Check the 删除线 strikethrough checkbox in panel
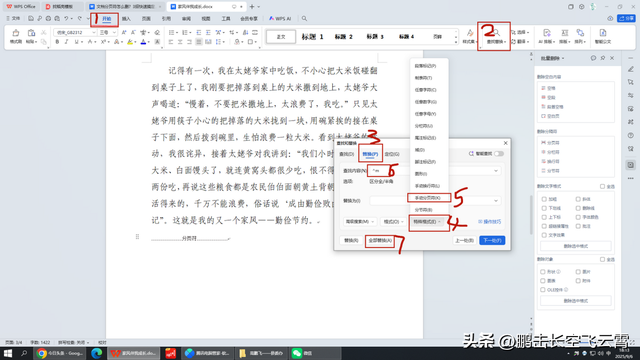The image size is (640, 360). pos(578,208)
